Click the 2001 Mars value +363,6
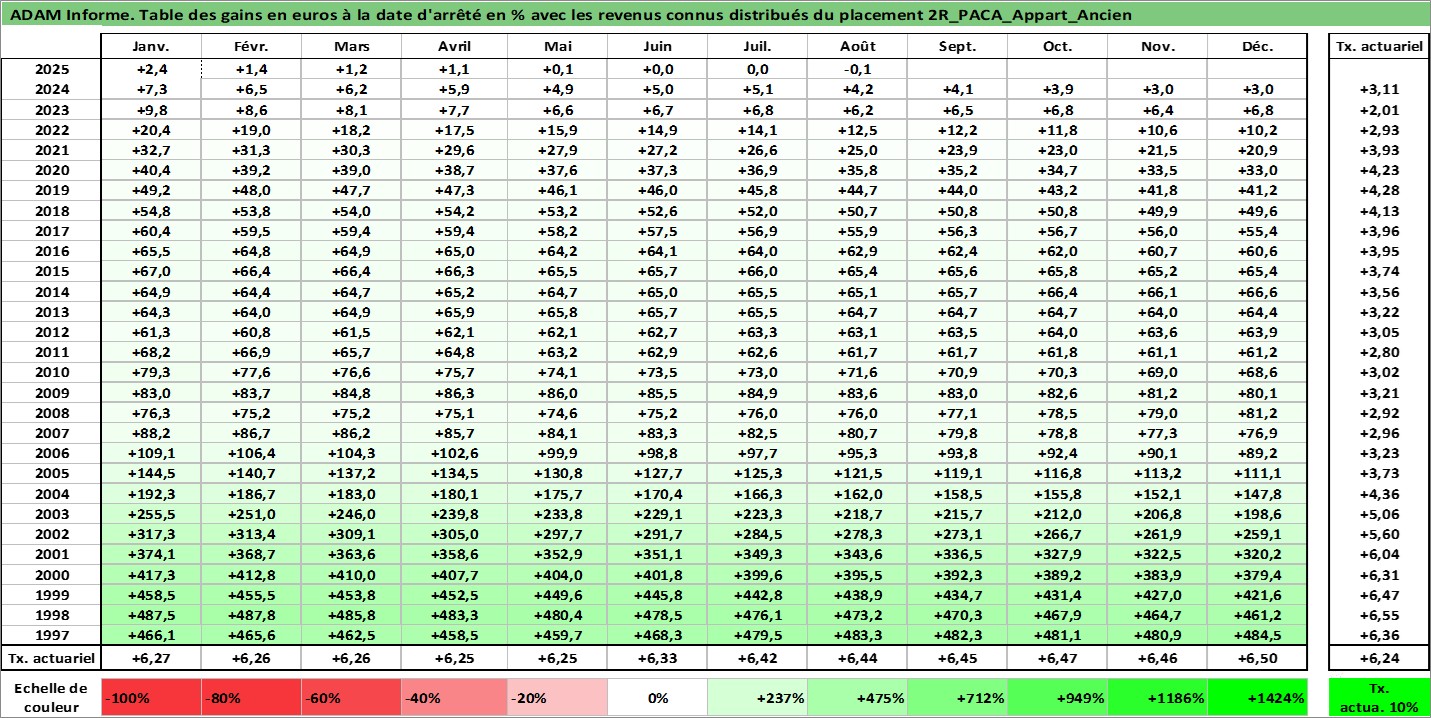The height and width of the screenshot is (718, 1431). coord(351,554)
